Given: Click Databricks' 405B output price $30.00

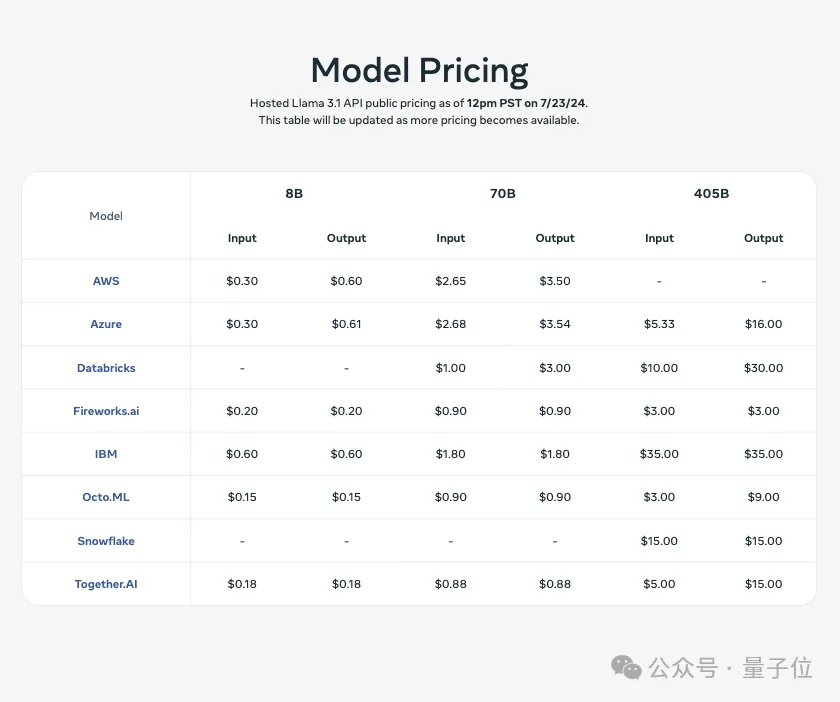Looking at the screenshot, I should [x=763, y=368].
